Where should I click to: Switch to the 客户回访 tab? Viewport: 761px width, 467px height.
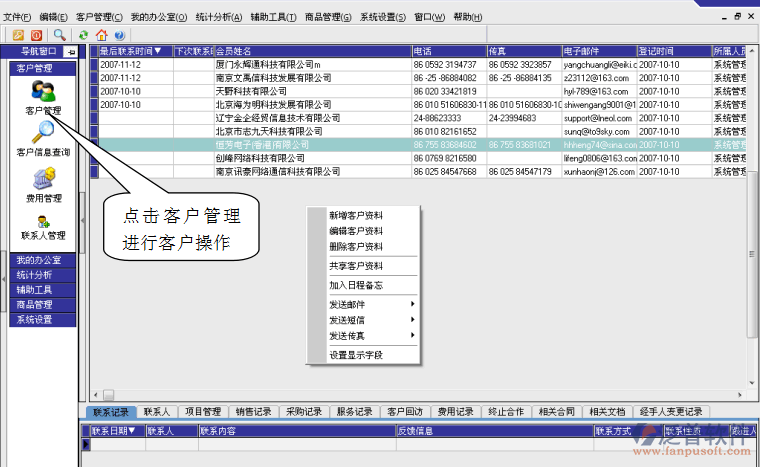pos(406,411)
